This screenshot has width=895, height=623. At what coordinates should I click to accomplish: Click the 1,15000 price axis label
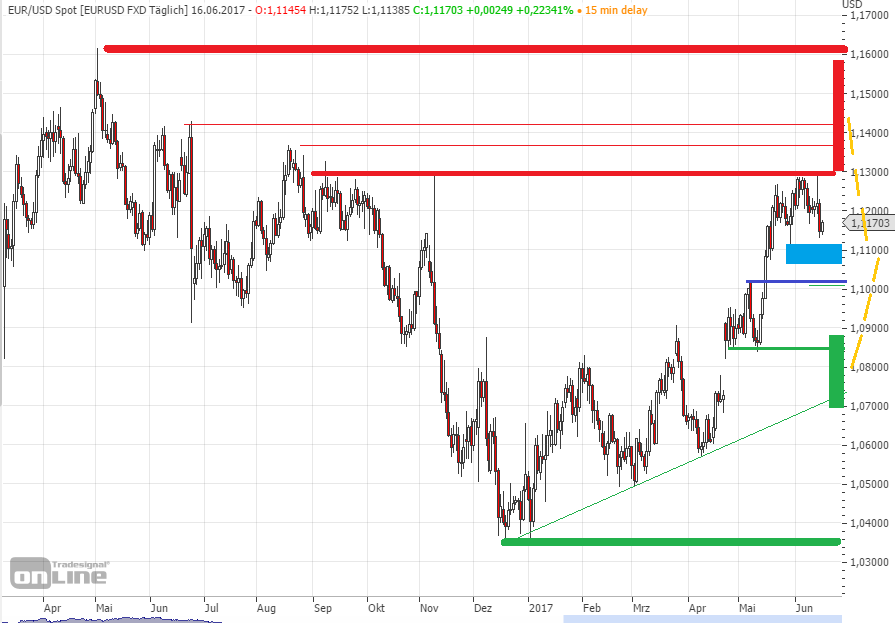coord(869,94)
